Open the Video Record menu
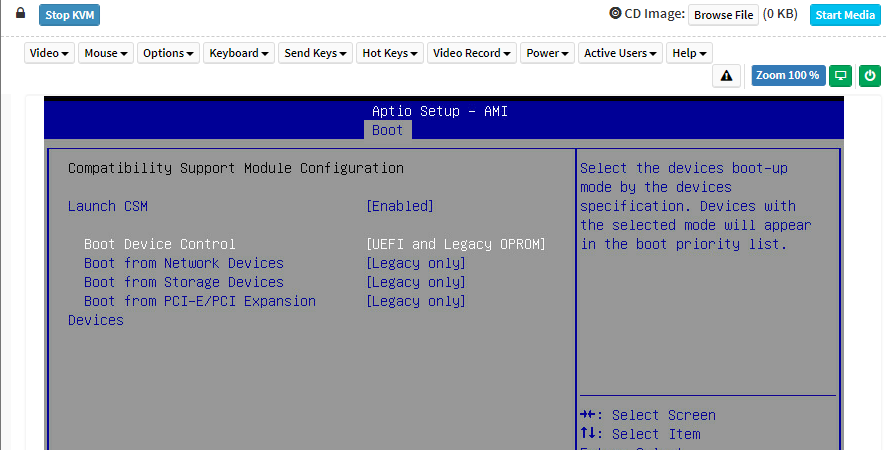Screen dimensions: 886x450 click(x=472, y=53)
